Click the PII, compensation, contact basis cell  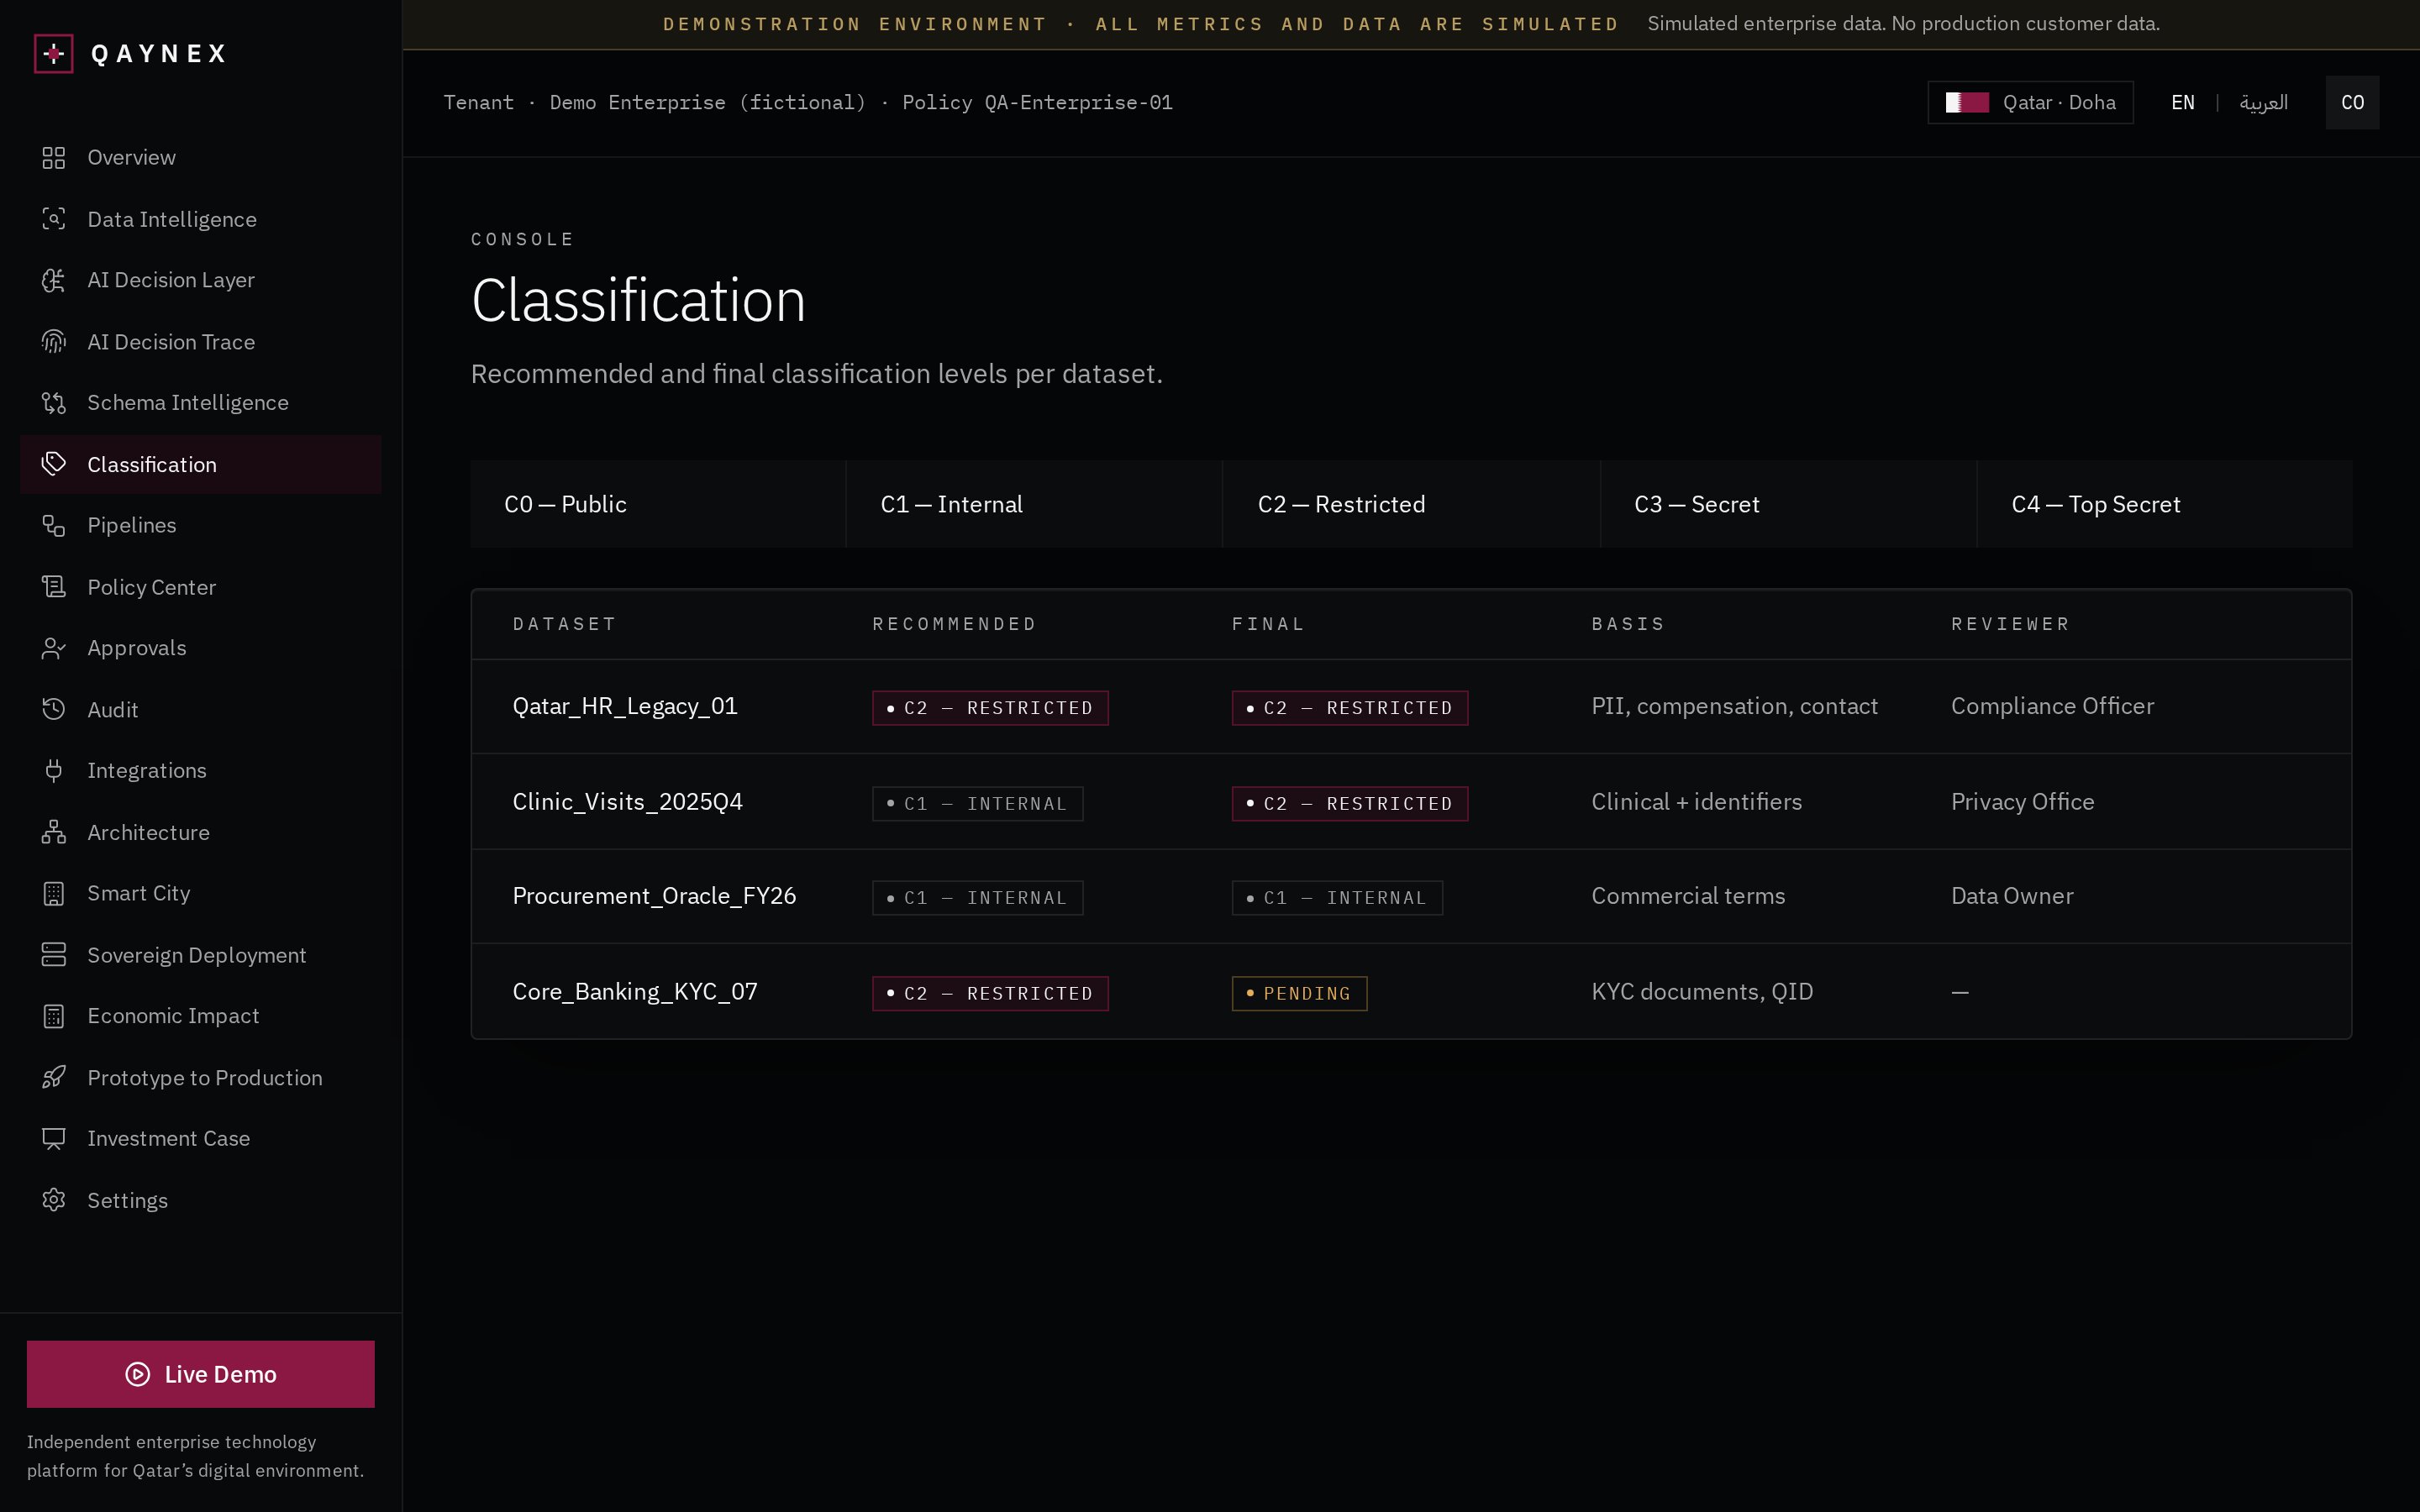pos(1734,706)
